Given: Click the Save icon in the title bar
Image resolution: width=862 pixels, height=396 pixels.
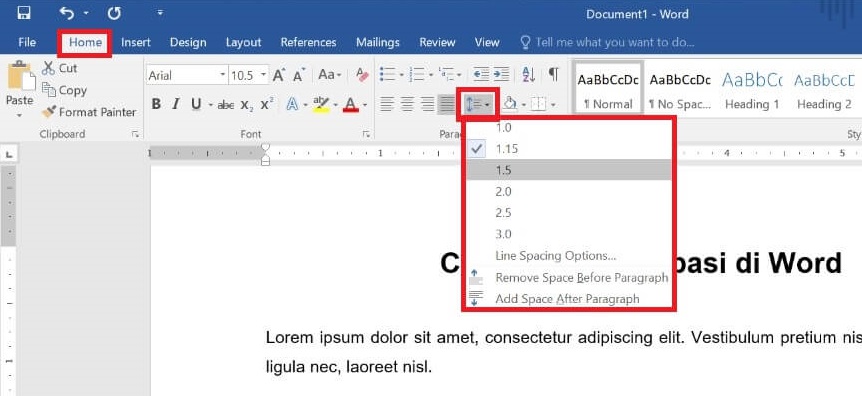Looking at the screenshot, I should [24, 13].
